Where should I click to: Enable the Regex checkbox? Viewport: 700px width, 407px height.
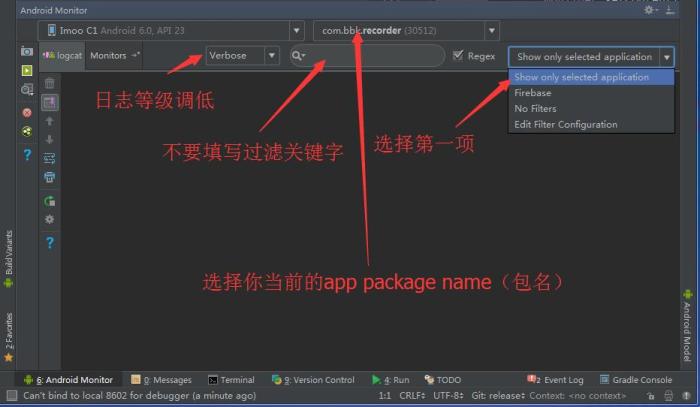pyautogui.click(x=458, y=55)
